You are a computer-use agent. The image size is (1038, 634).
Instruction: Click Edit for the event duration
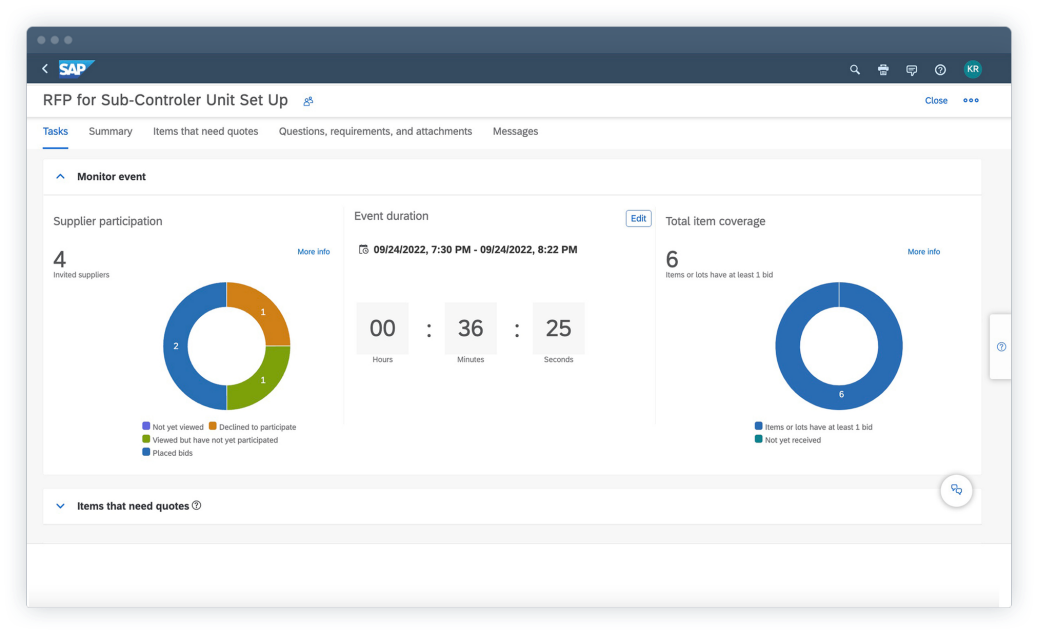pyautogui.click(x=638, y=218)
